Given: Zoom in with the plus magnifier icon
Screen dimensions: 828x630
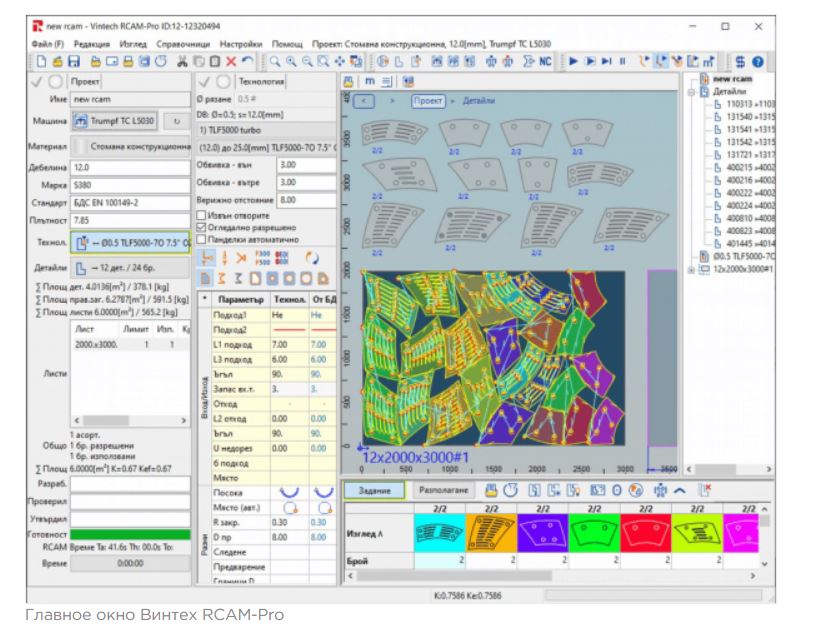Looking at the screenshot, I should pos(291,62).
